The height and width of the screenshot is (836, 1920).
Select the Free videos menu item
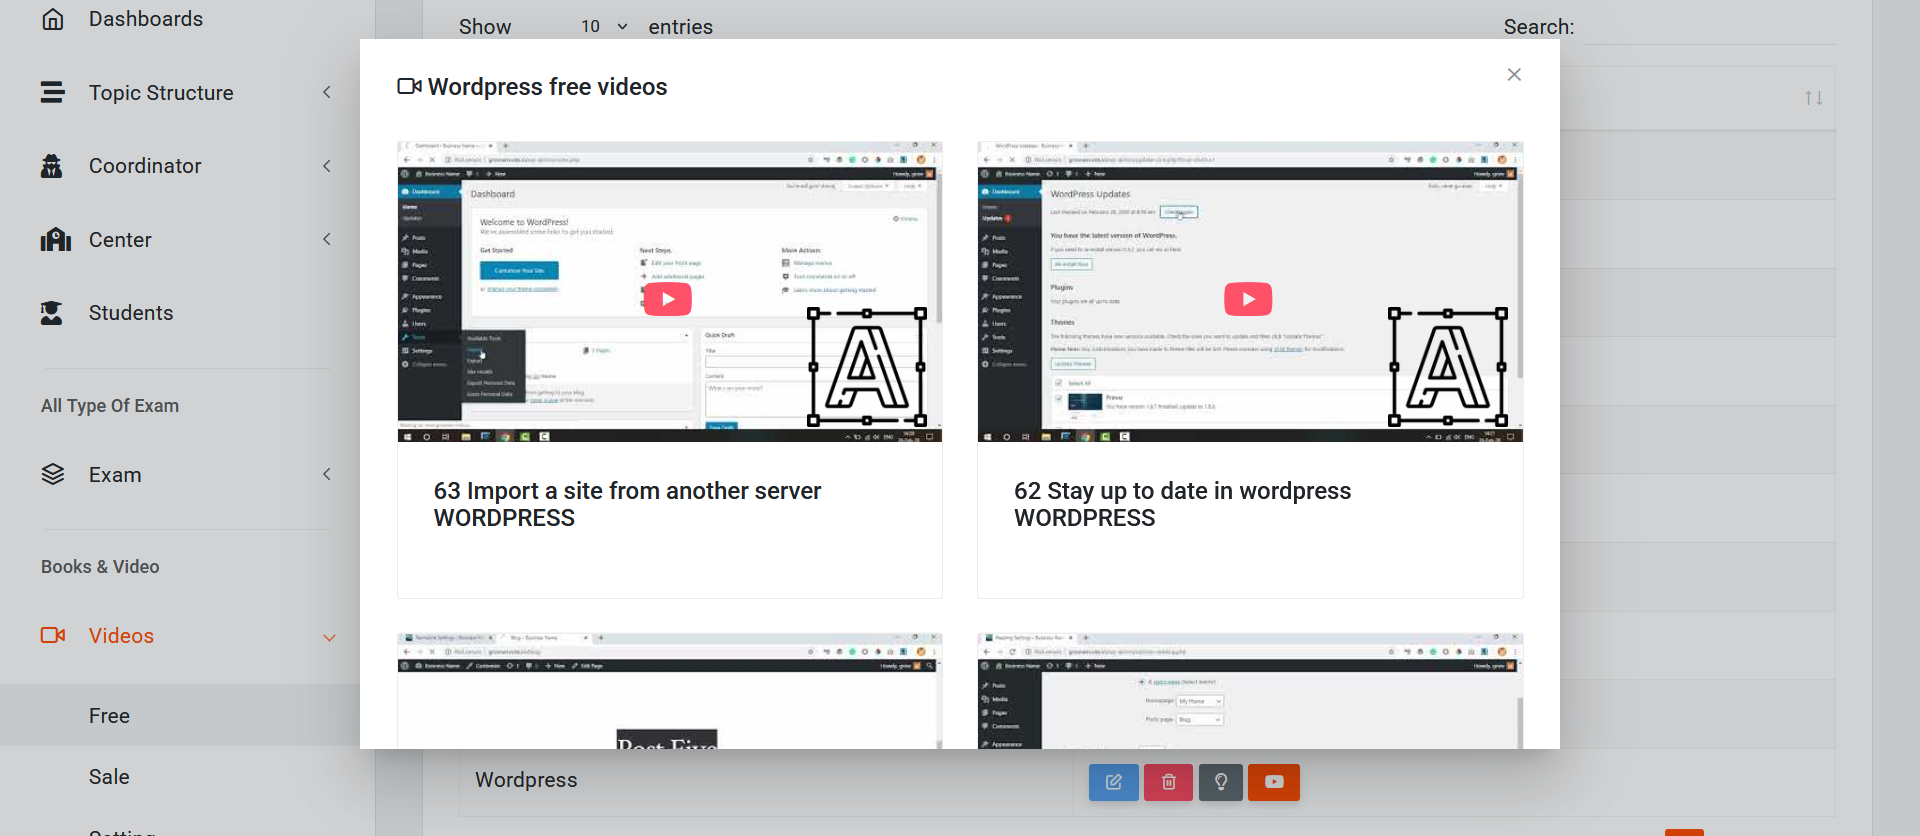click(x=109, y=716)
